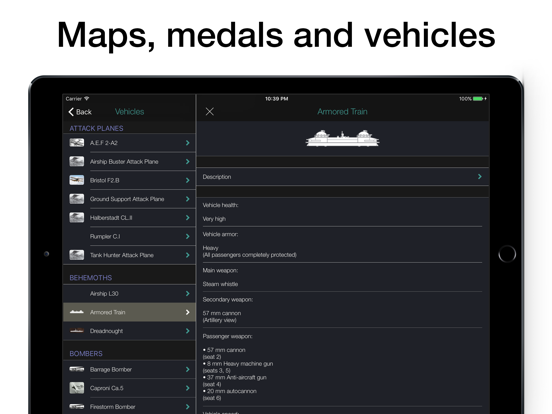Close the Armored Train detail pane
Screen dimensions: 552x414
click(209, 112)
